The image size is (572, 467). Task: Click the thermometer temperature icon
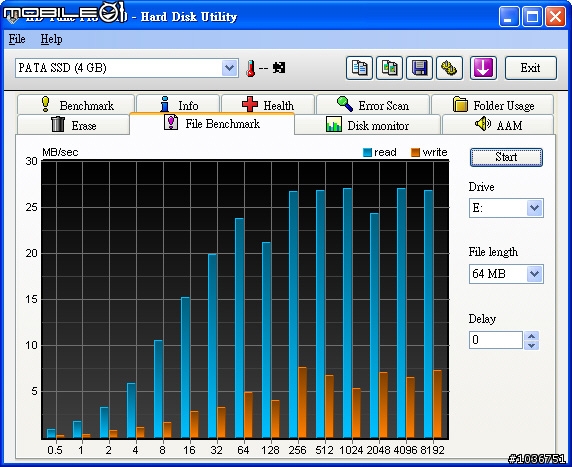(250, 68)
